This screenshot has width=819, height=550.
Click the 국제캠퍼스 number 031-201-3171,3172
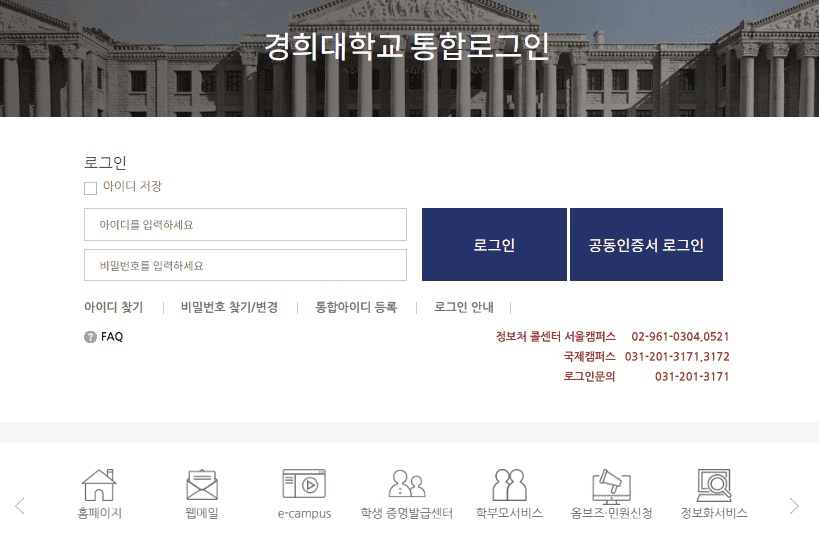pyautogui.click(x=677, y=357)
